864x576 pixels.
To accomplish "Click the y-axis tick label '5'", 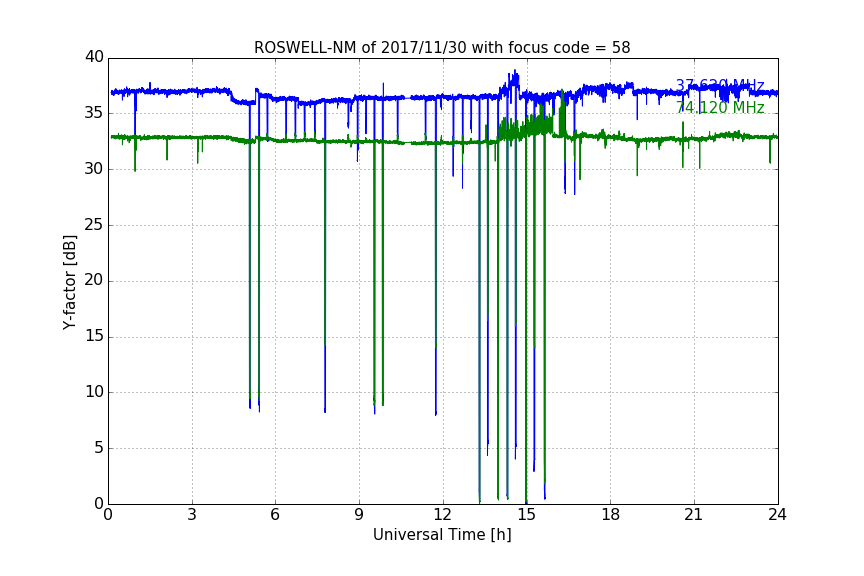I will click(99, 448).
